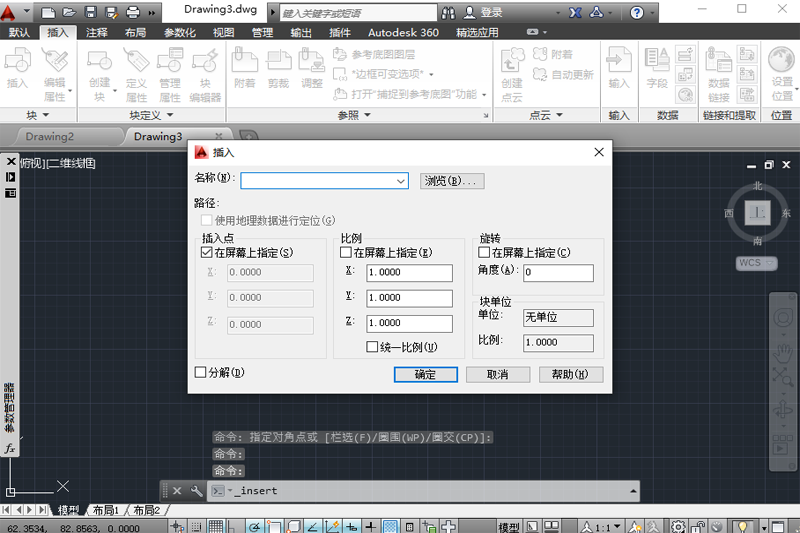Click the pan hand icon in navigation bar

(x=783, y=353)
